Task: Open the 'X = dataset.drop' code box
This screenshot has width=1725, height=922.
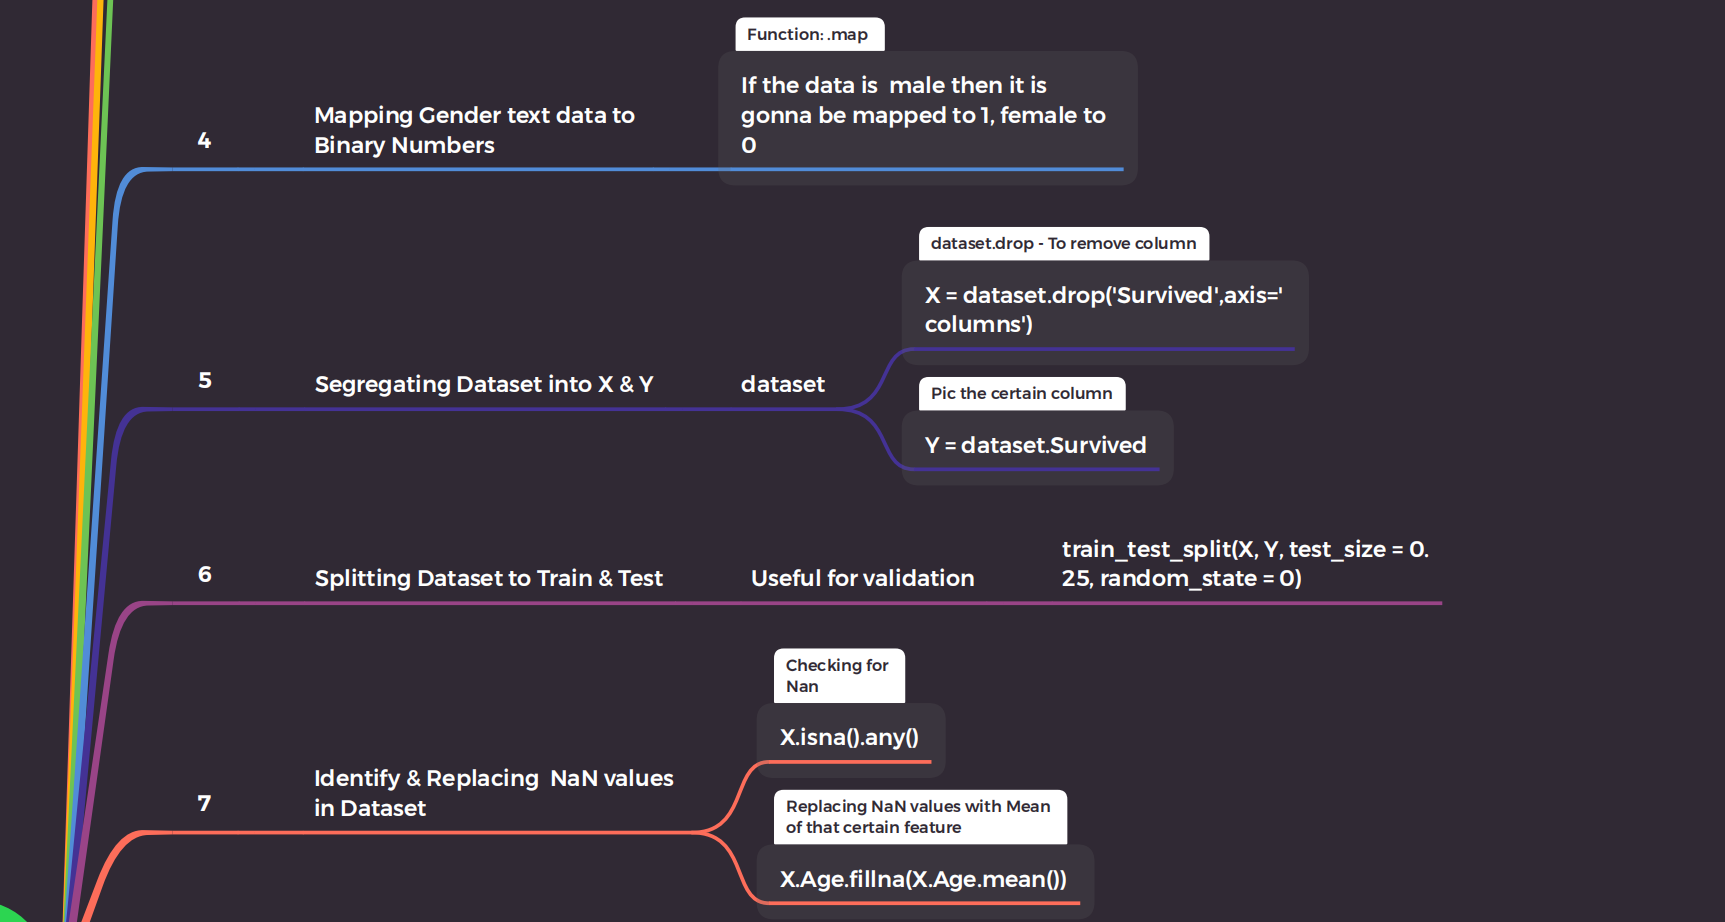Action: click(x=1103, y=310)
